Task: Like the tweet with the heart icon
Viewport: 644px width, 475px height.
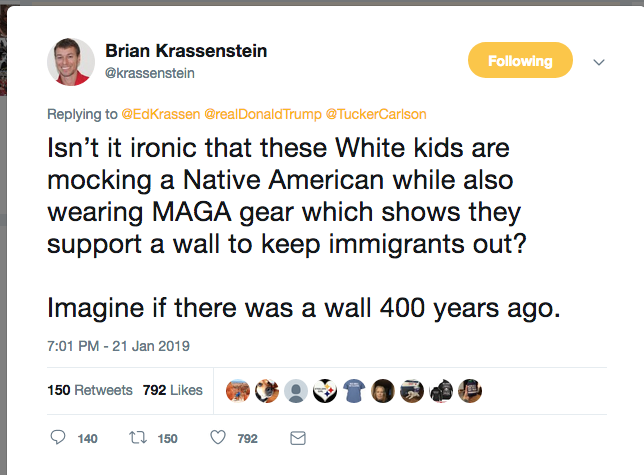Action: point(217,438)
